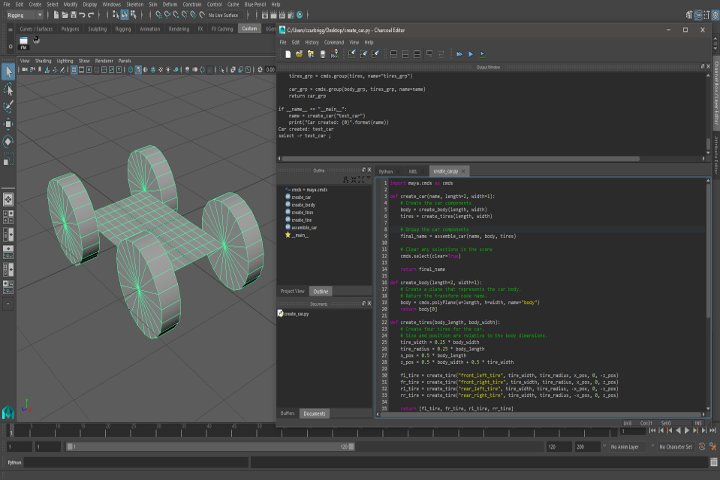Click Maya's Save Scene icon
This screenshot has width=720, height=480.
pos(73,15)
